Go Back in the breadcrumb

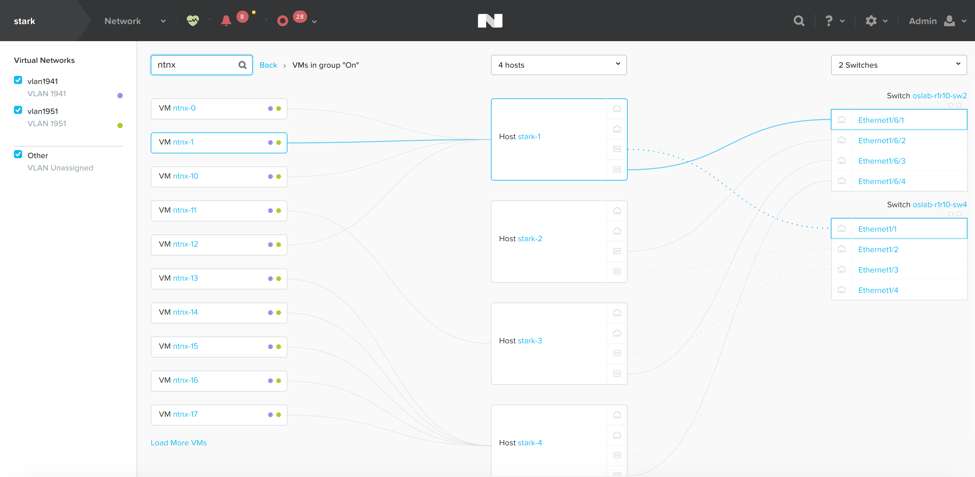click(268, 65)
